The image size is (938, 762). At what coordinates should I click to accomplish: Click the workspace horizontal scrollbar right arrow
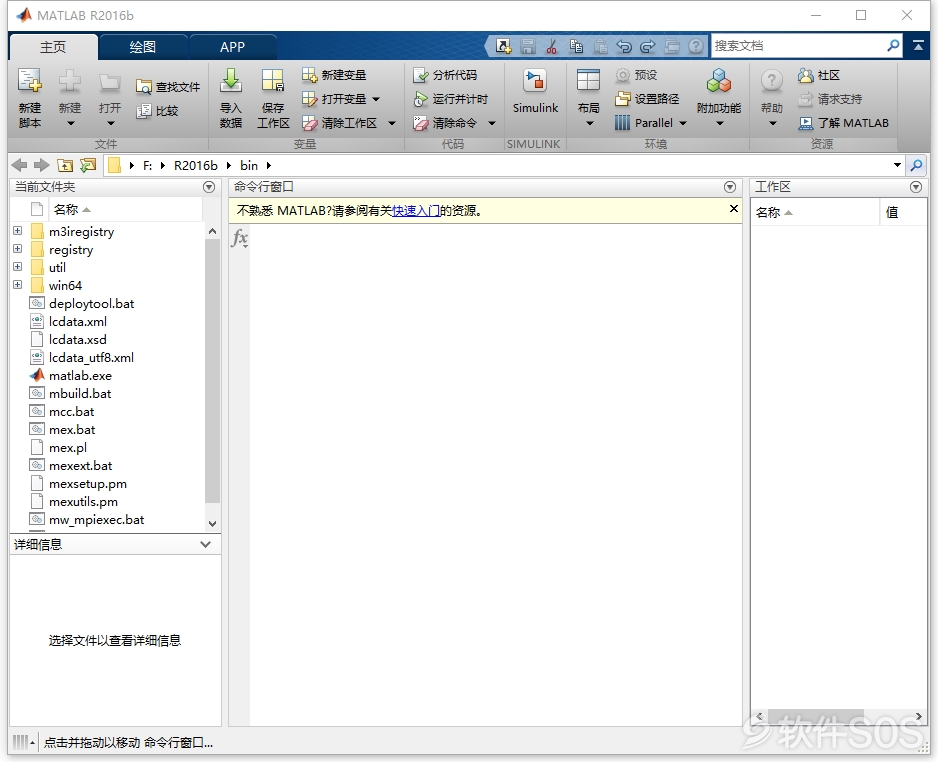pyautogui.click(x=919, y=716)
